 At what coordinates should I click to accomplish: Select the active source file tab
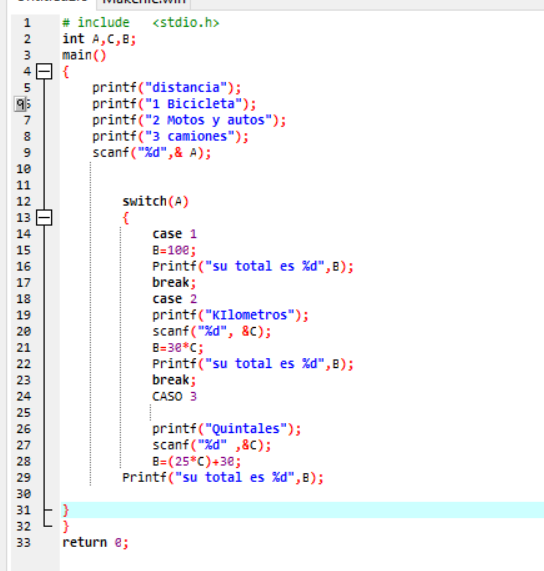click(51, 2)
